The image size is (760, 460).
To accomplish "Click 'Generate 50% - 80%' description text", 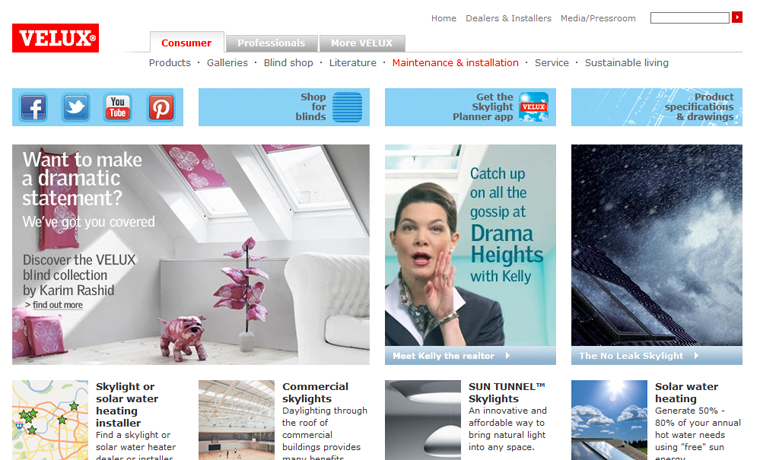I will [x=698, y=433].
